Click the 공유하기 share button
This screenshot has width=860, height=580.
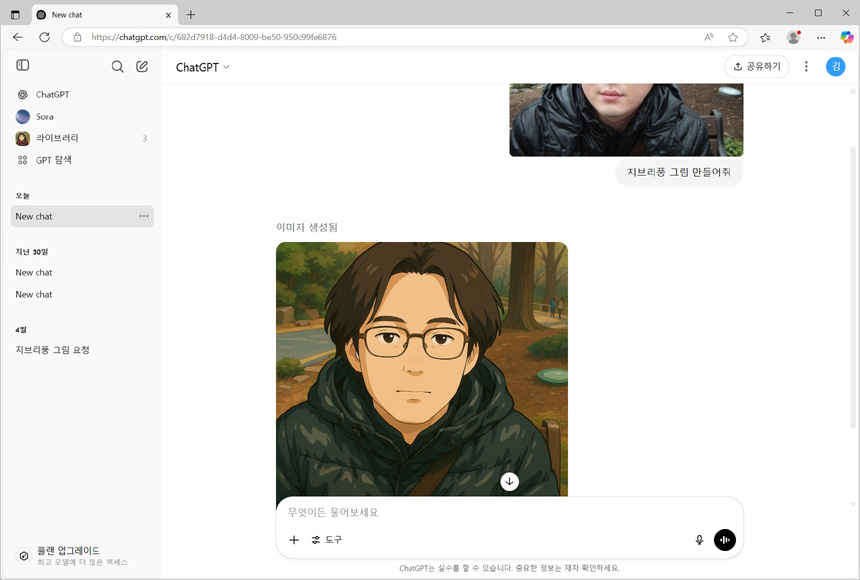tap(756, 67)
